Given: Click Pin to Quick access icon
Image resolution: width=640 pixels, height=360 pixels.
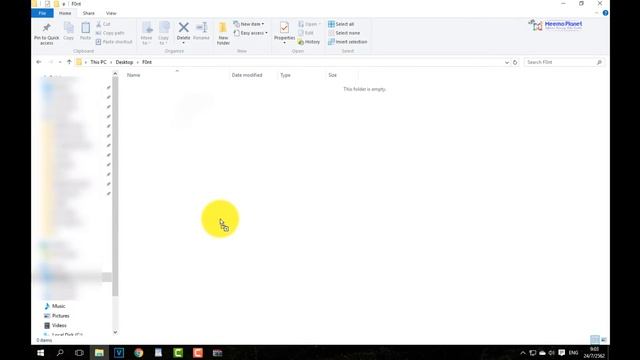Looking at the screenshot, I should click(47, 28).
